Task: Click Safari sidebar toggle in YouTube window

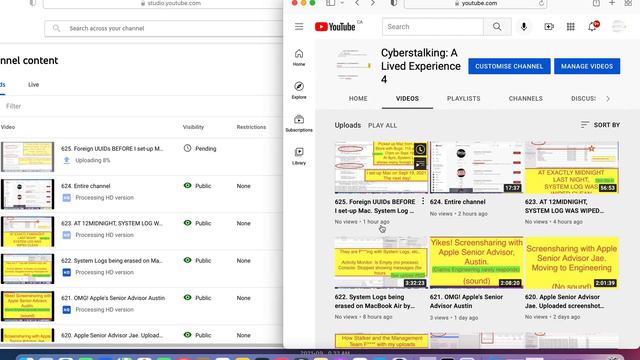Action: pos(330,3)
